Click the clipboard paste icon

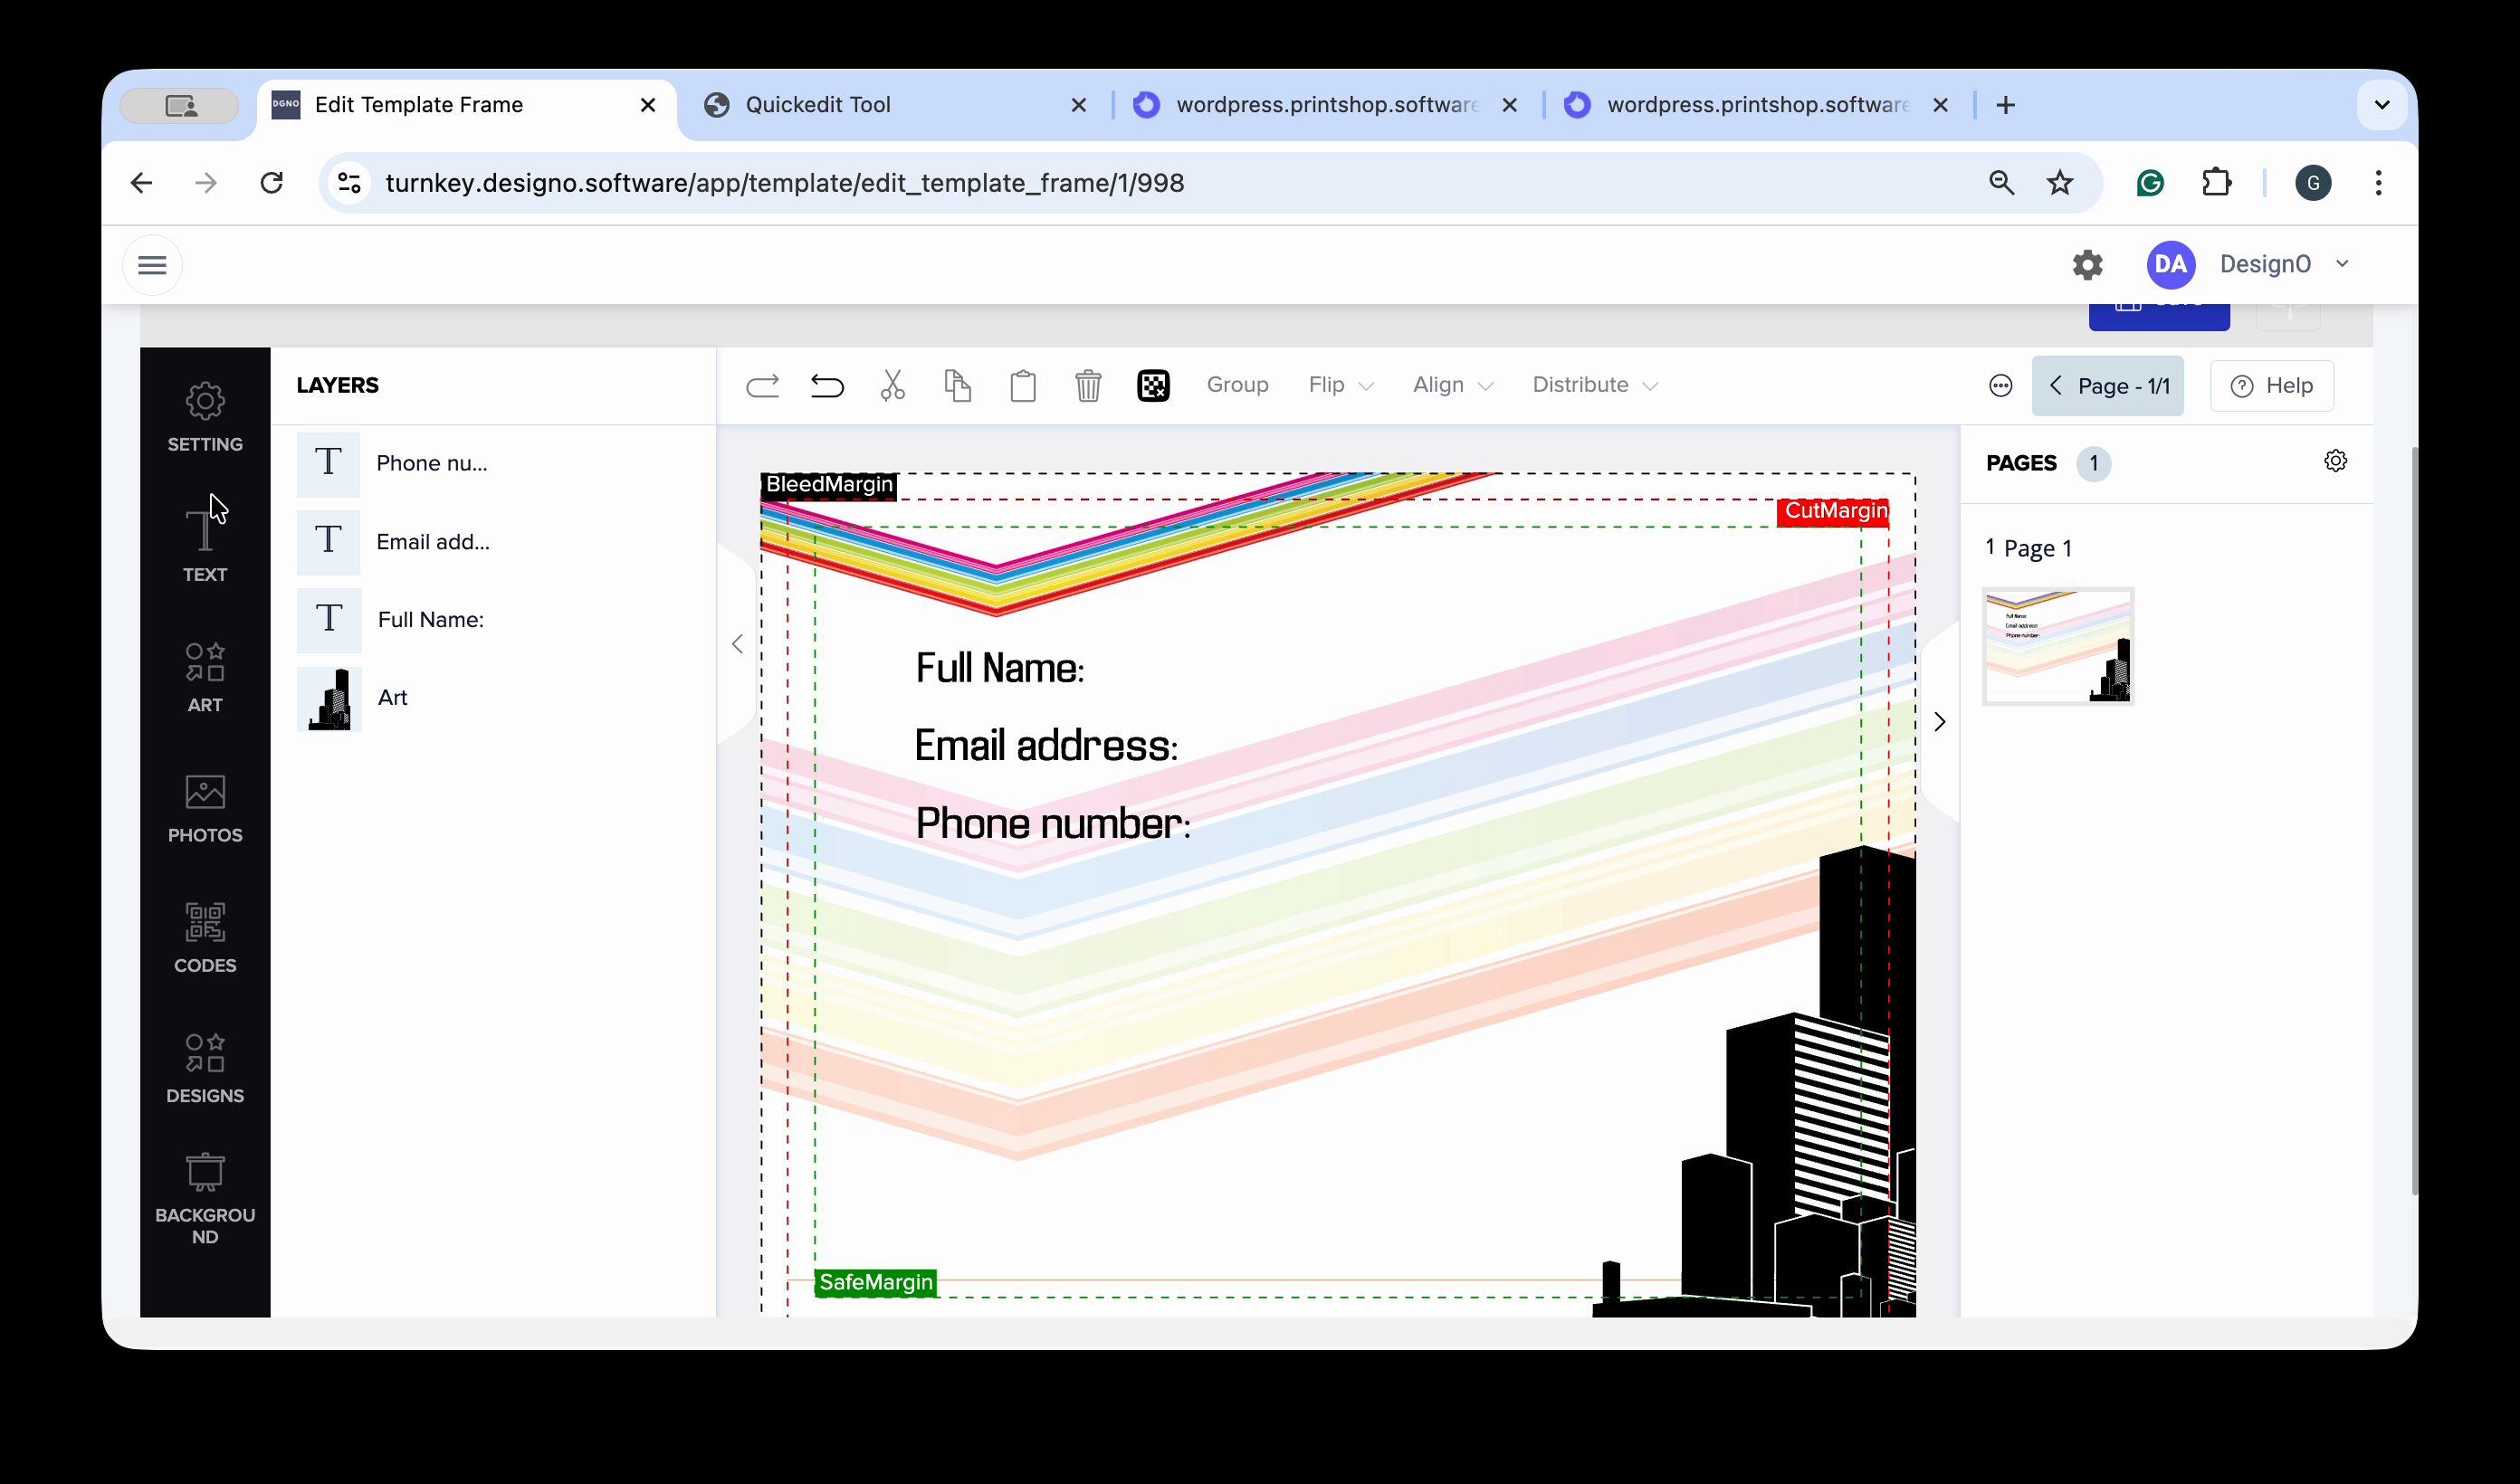(x=1023, y=385)
